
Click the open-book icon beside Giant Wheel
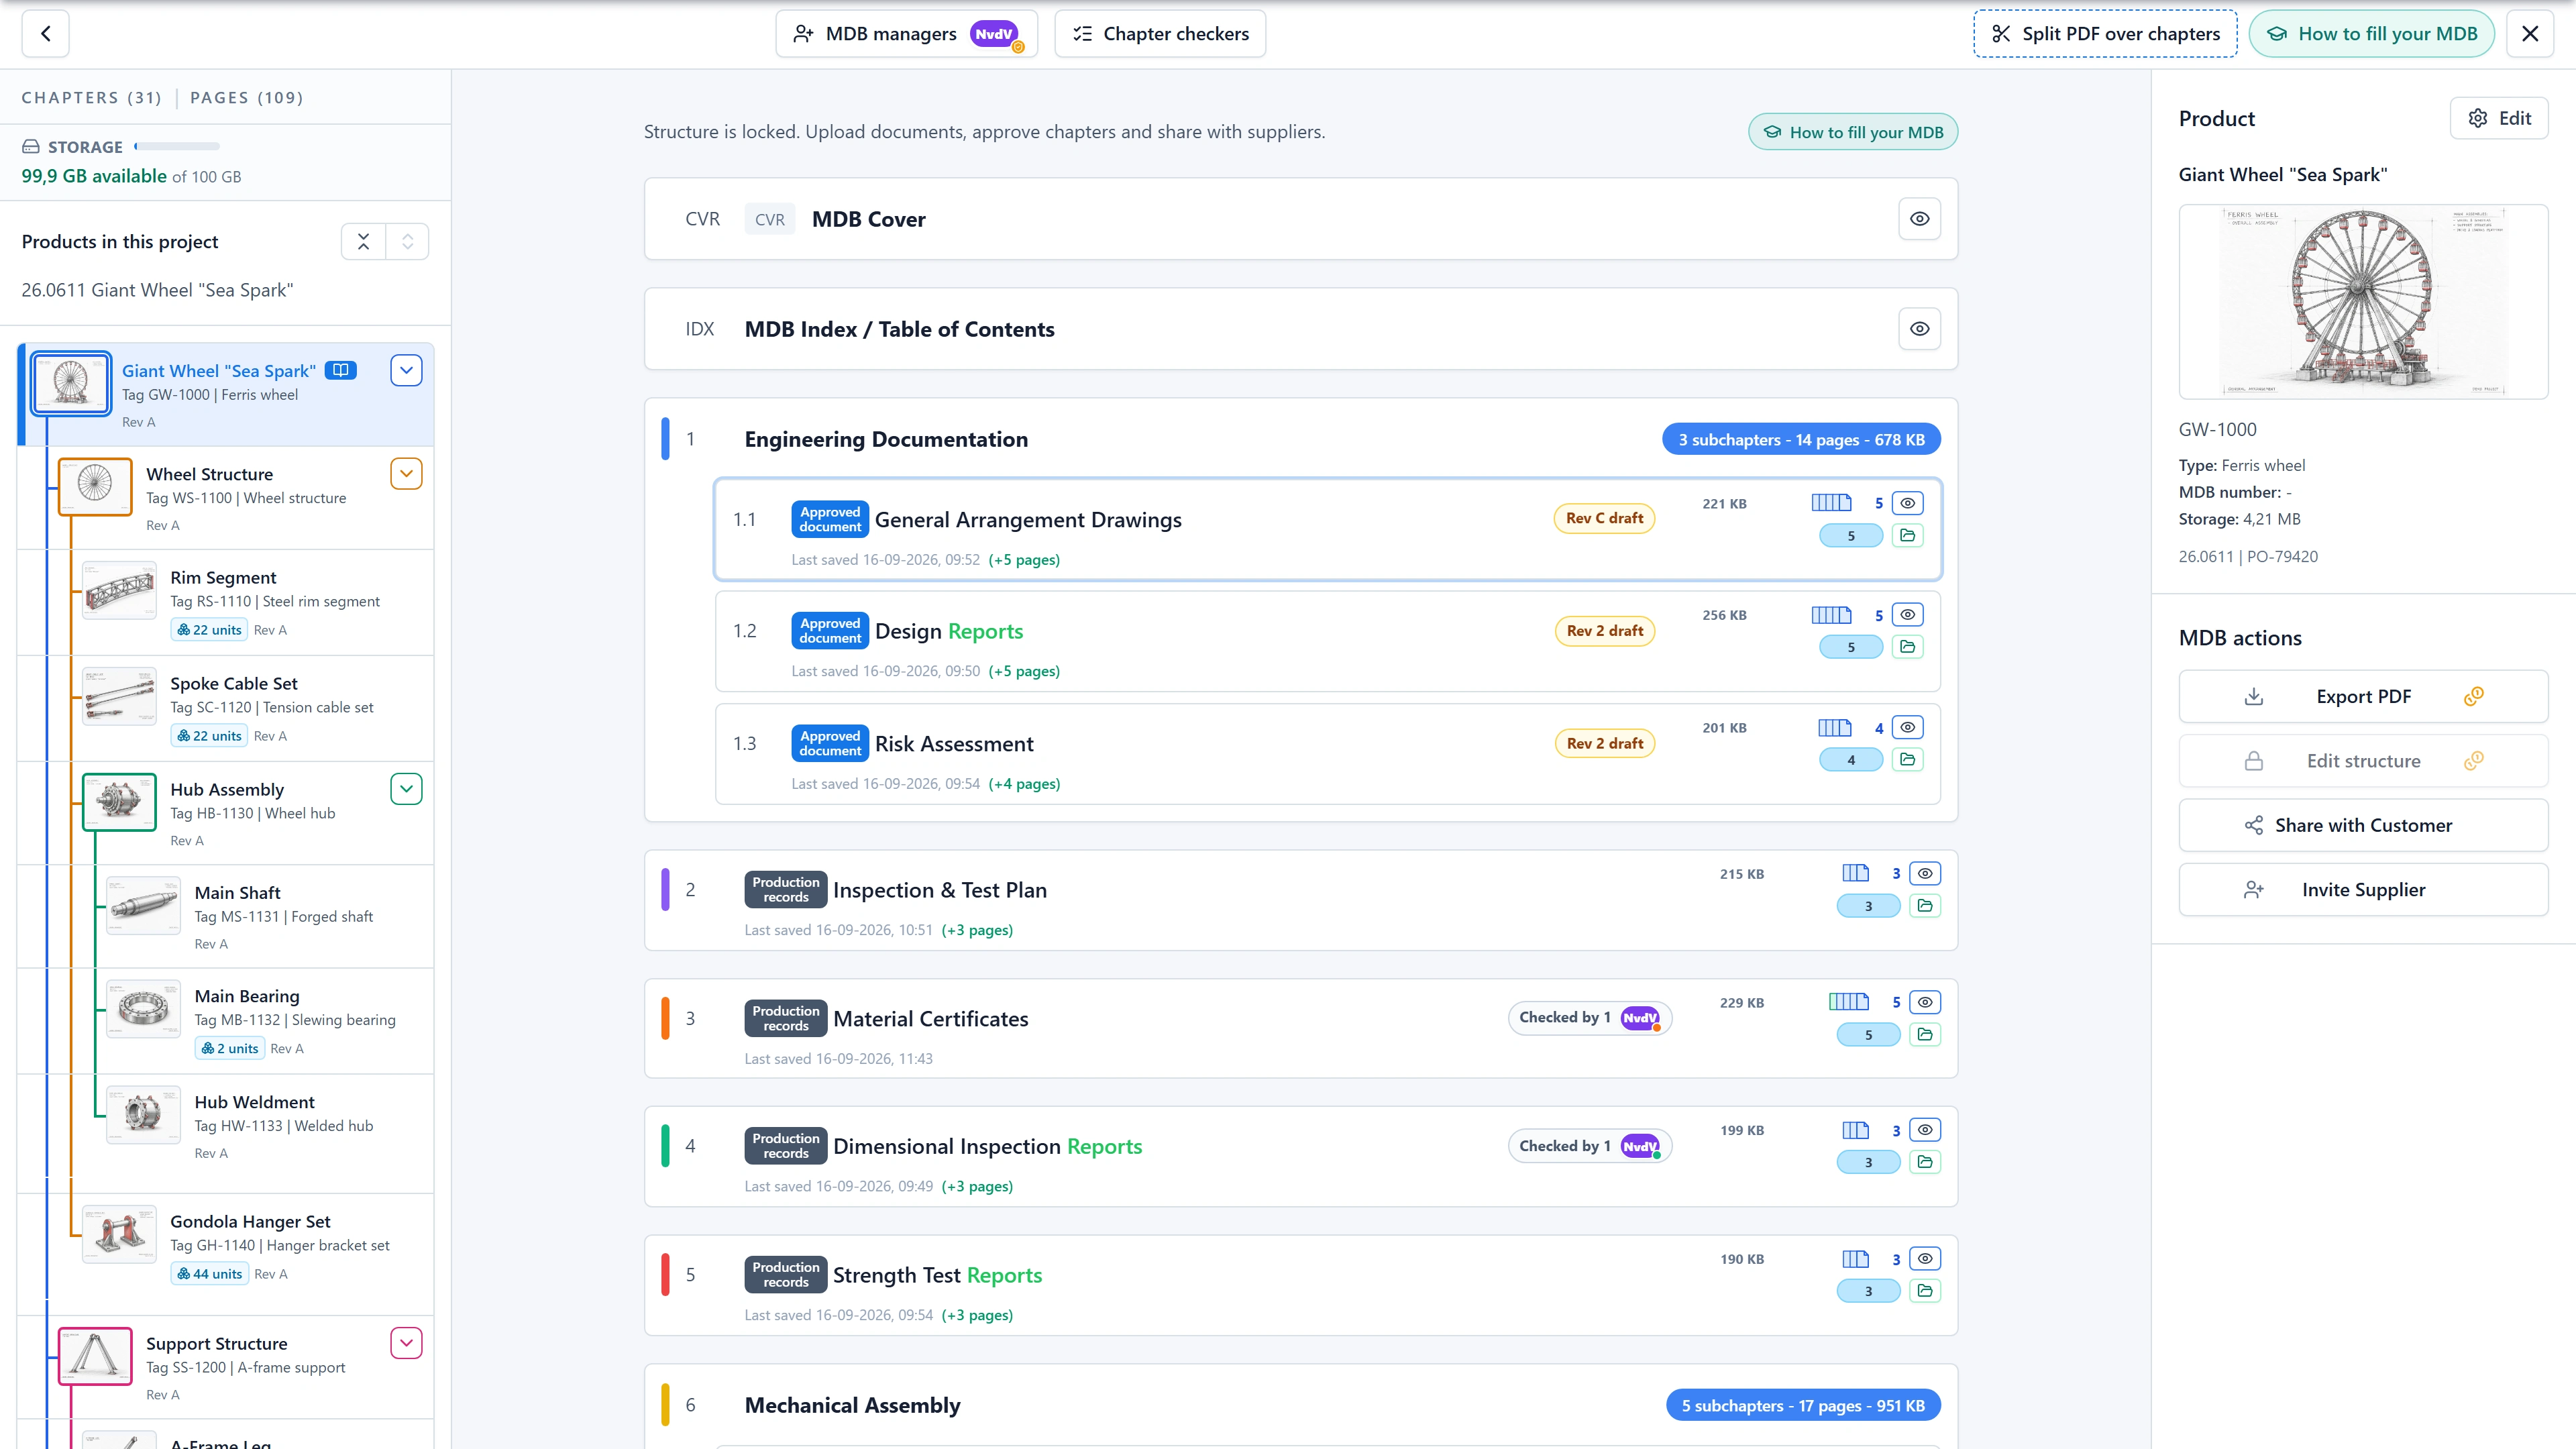click(x=341, y=370)
